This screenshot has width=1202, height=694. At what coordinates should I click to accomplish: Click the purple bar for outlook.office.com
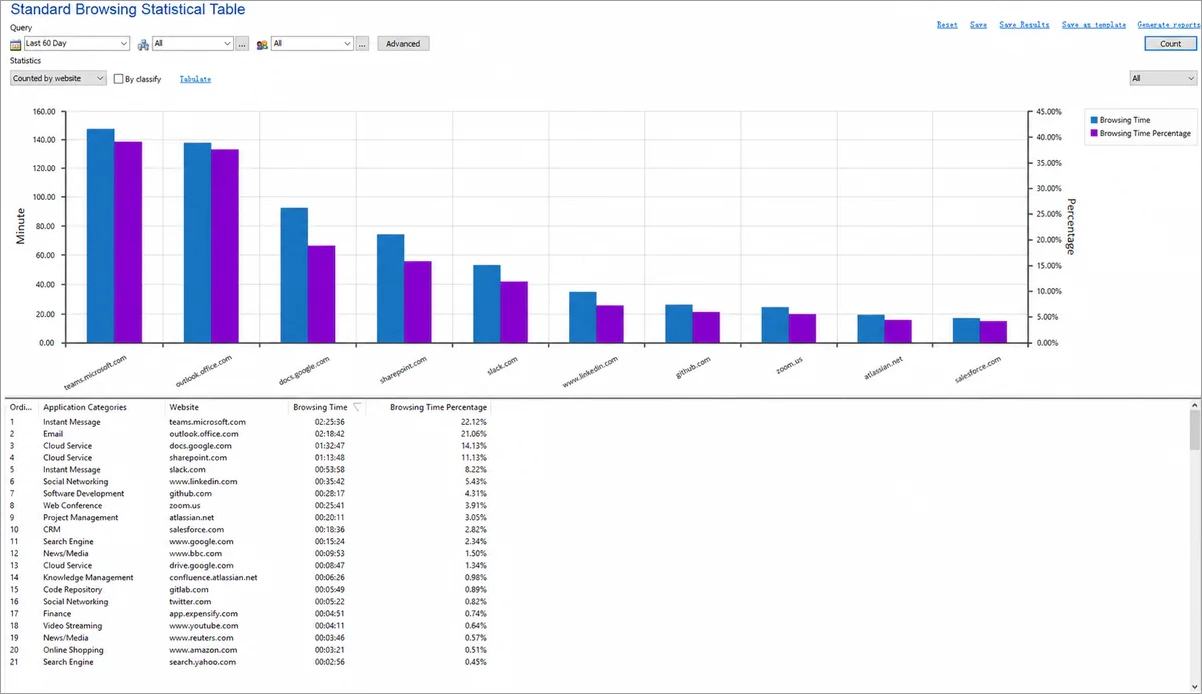point(225,246)
